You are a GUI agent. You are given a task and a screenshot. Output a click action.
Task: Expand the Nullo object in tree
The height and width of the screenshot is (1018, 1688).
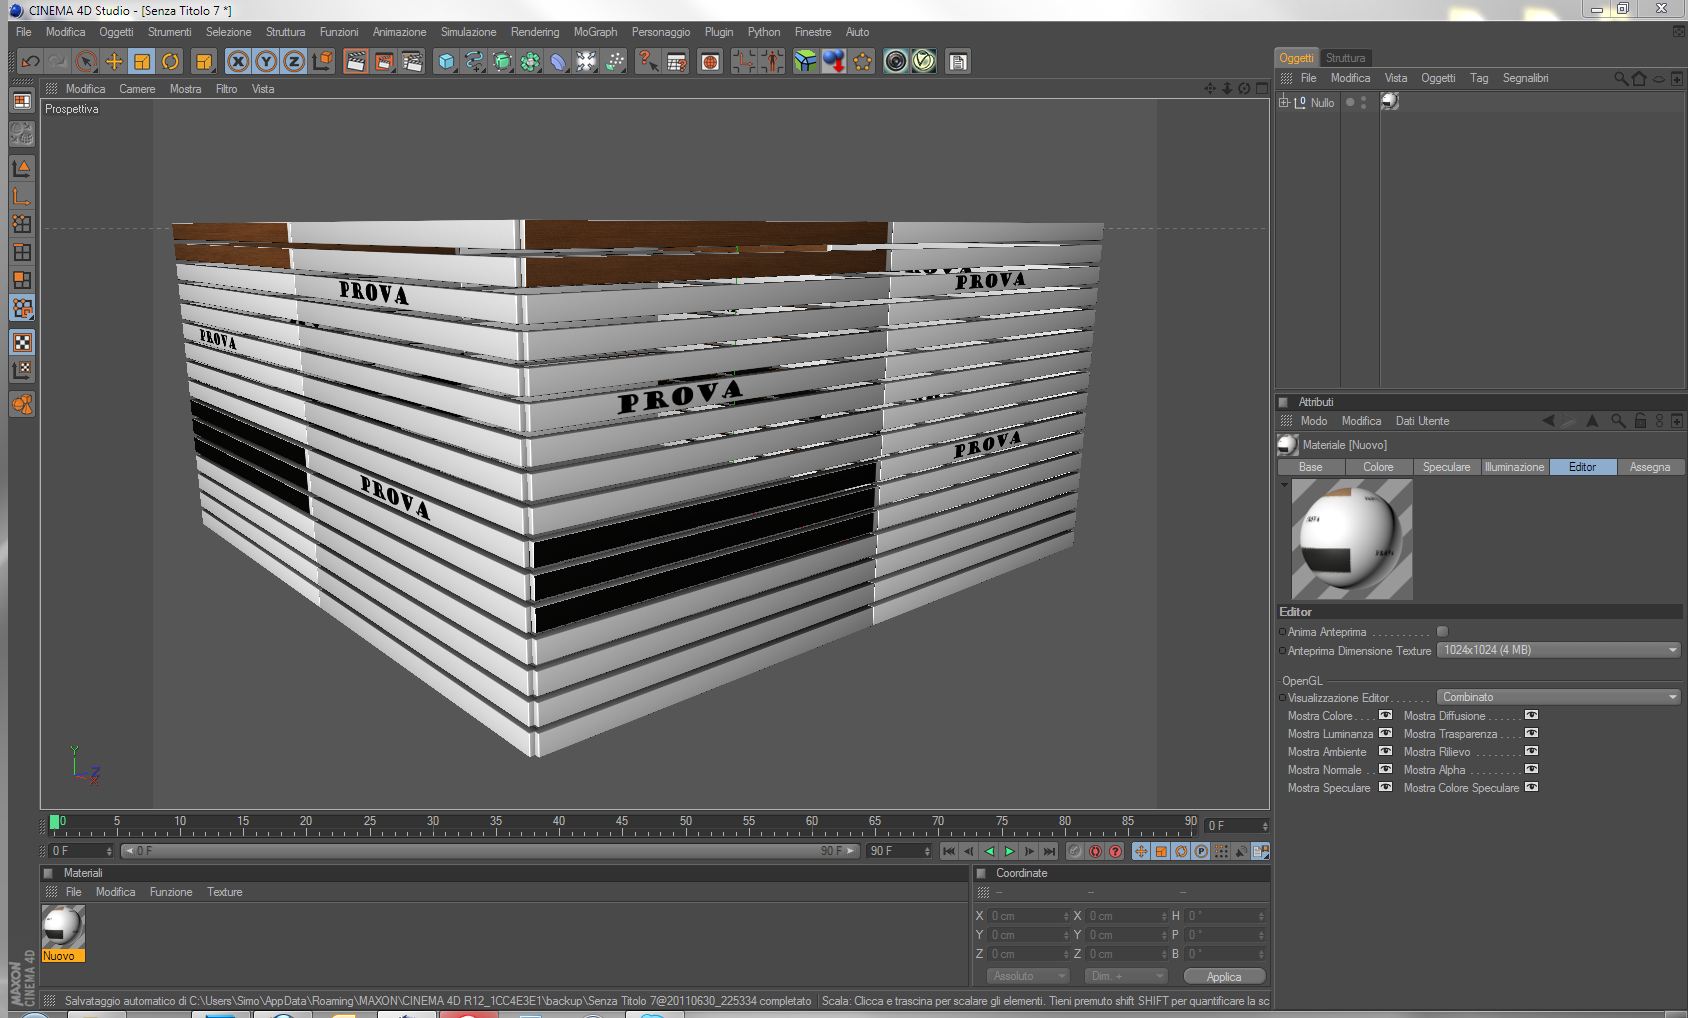pyautogui.click(x=1284, y=102)
